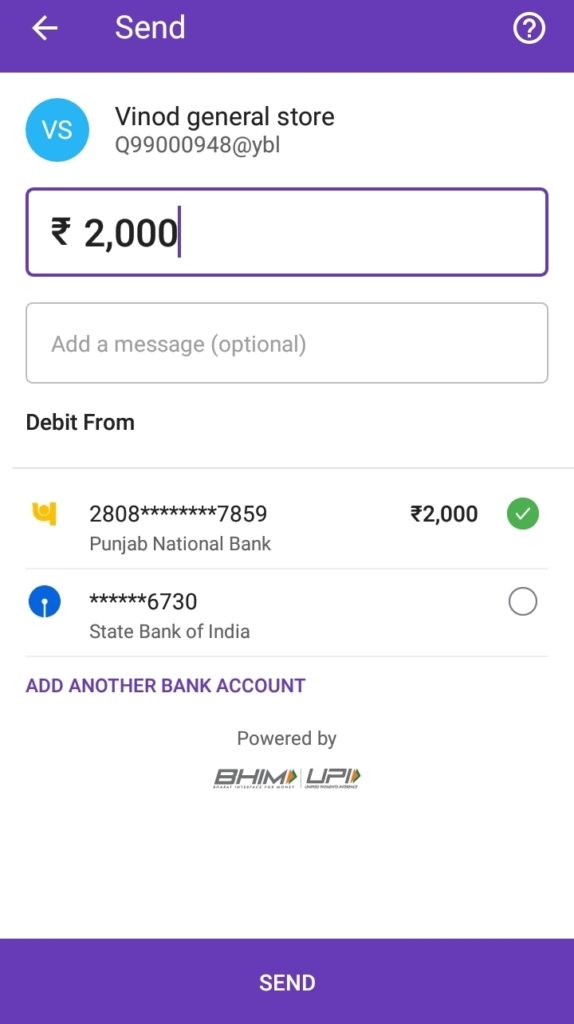Tap ADD ANOTHER BANK ACCOUNT link
This screenshot has height=1024, width=574.
(x=165, y=685)
